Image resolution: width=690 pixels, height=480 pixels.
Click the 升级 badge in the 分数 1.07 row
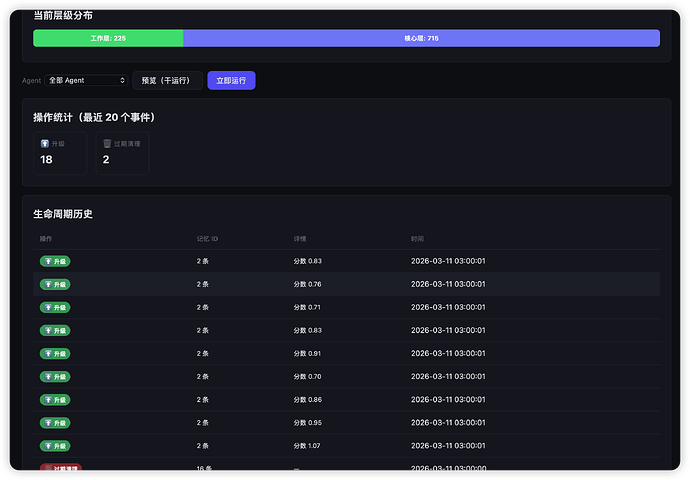(x=55, y=446)
